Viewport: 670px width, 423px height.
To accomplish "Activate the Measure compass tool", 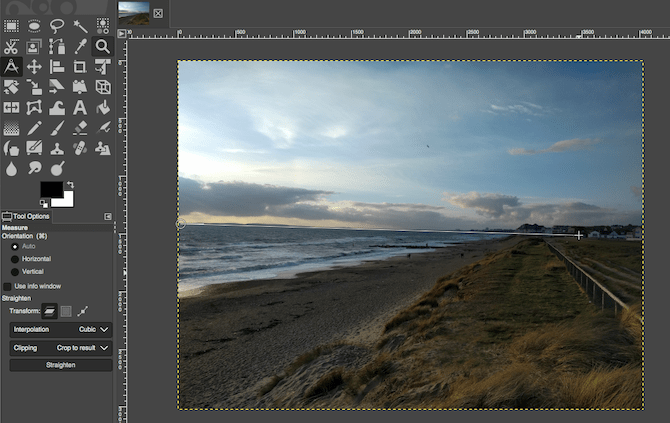I will click(x=11, y=67).
